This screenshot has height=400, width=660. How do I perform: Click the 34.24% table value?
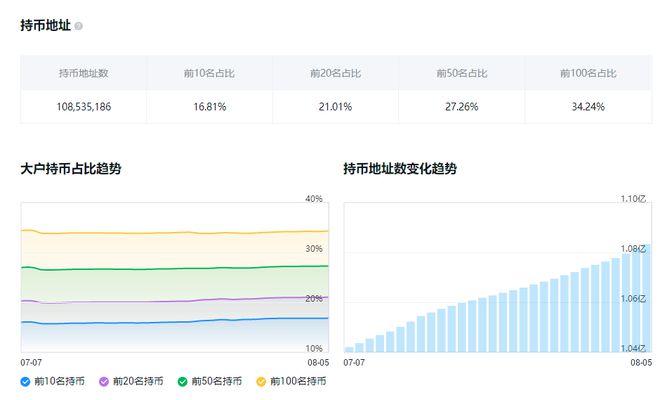[588, 107]
